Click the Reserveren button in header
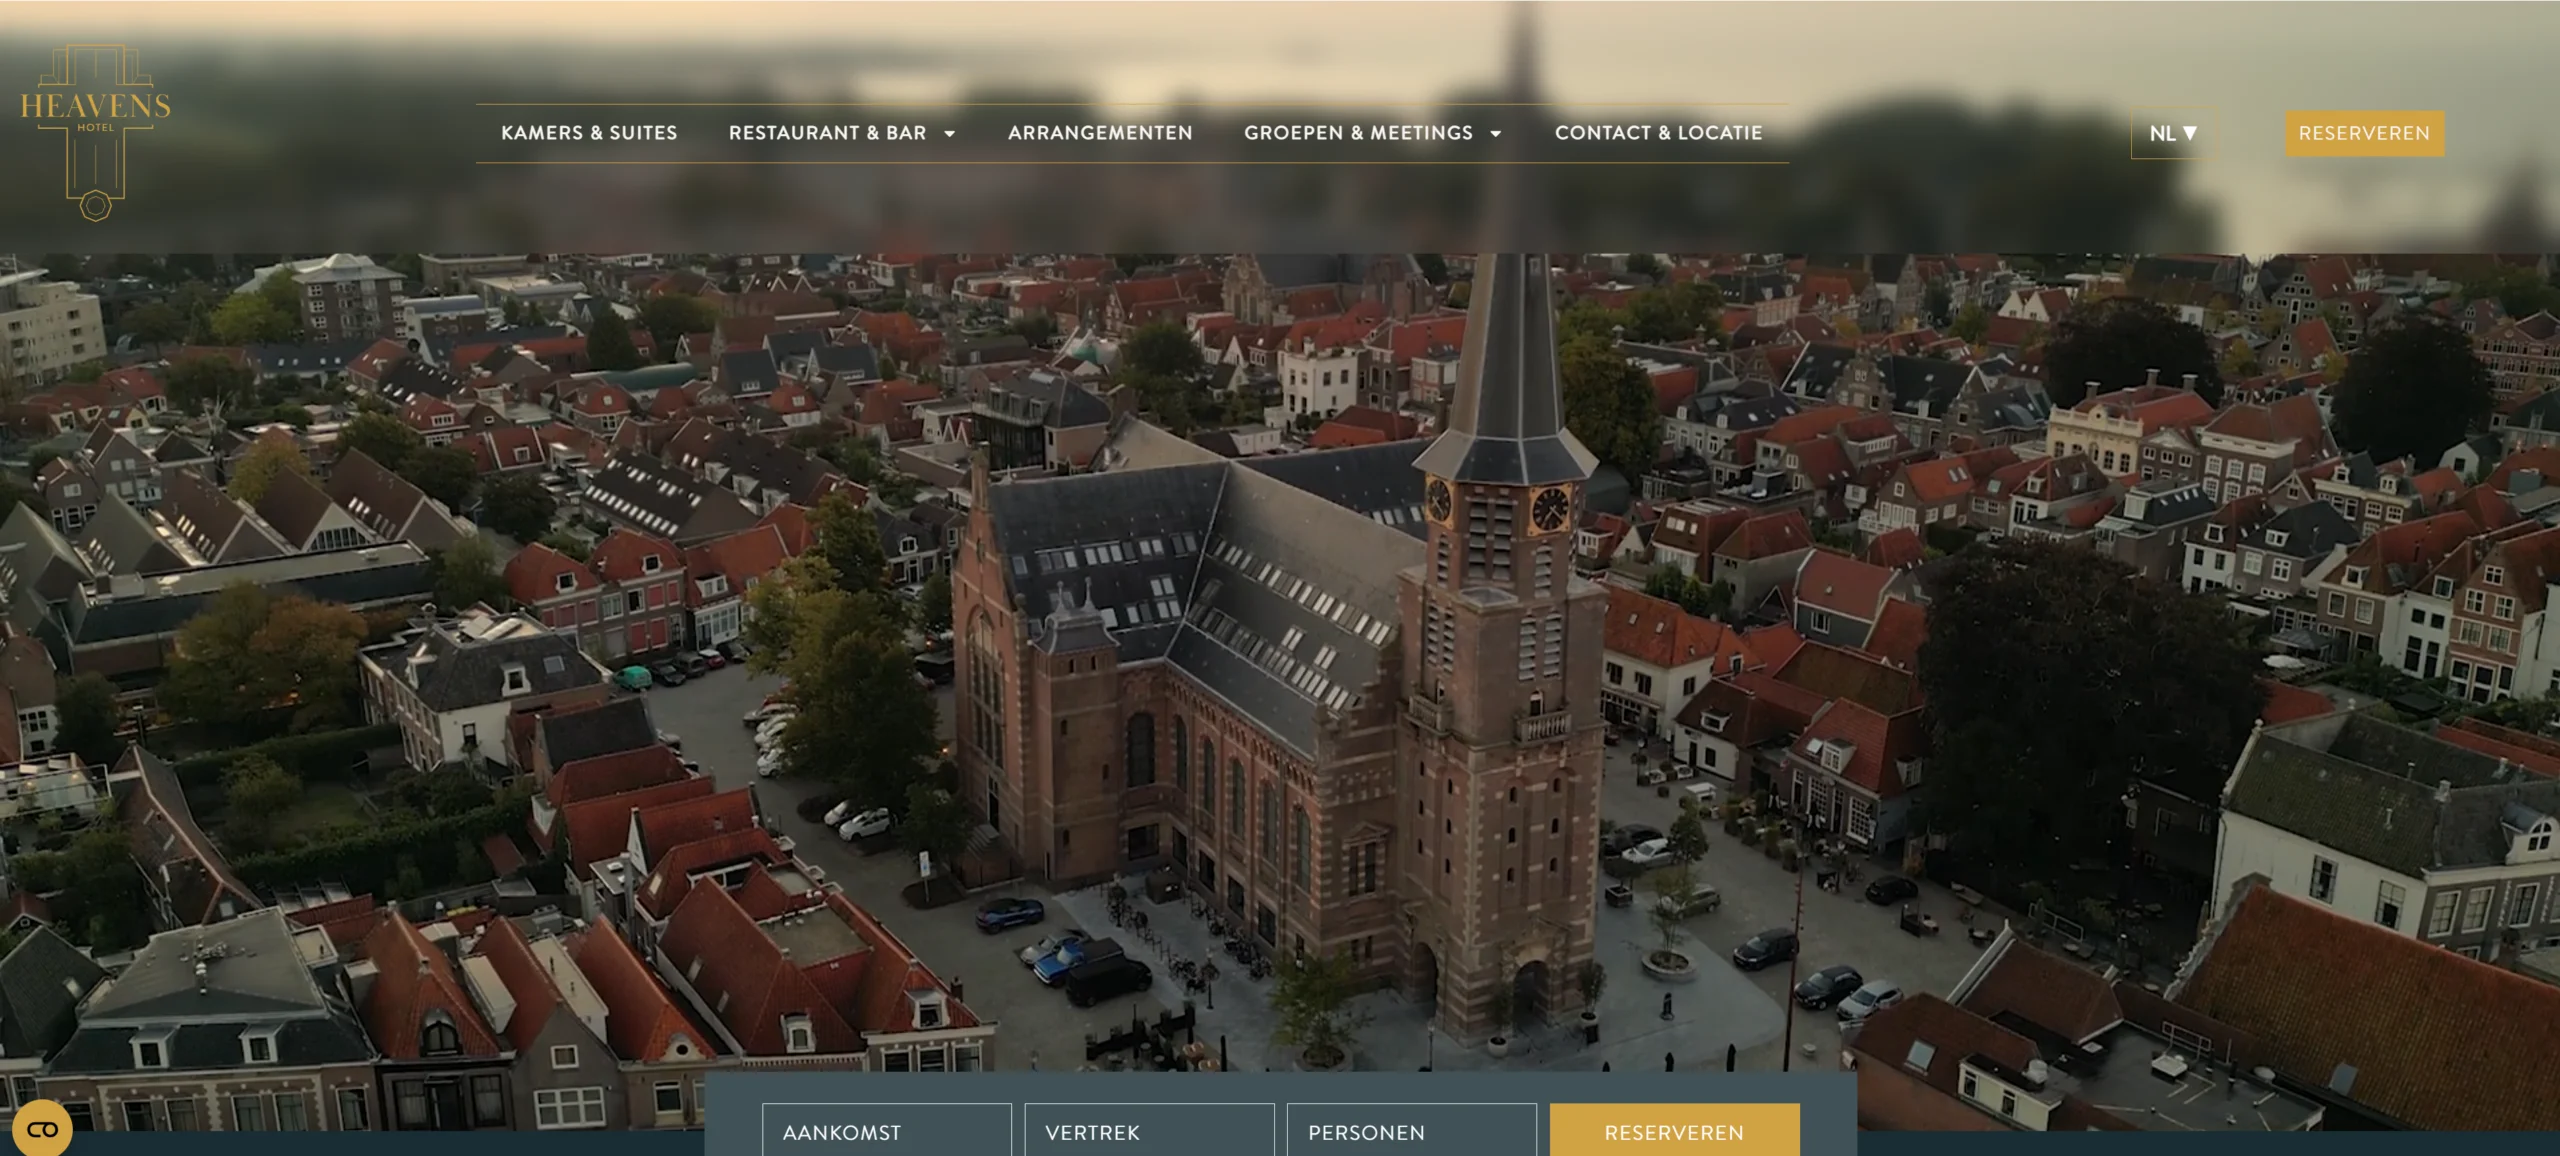This screenshot has width=2560, height=1156. 2364,133
